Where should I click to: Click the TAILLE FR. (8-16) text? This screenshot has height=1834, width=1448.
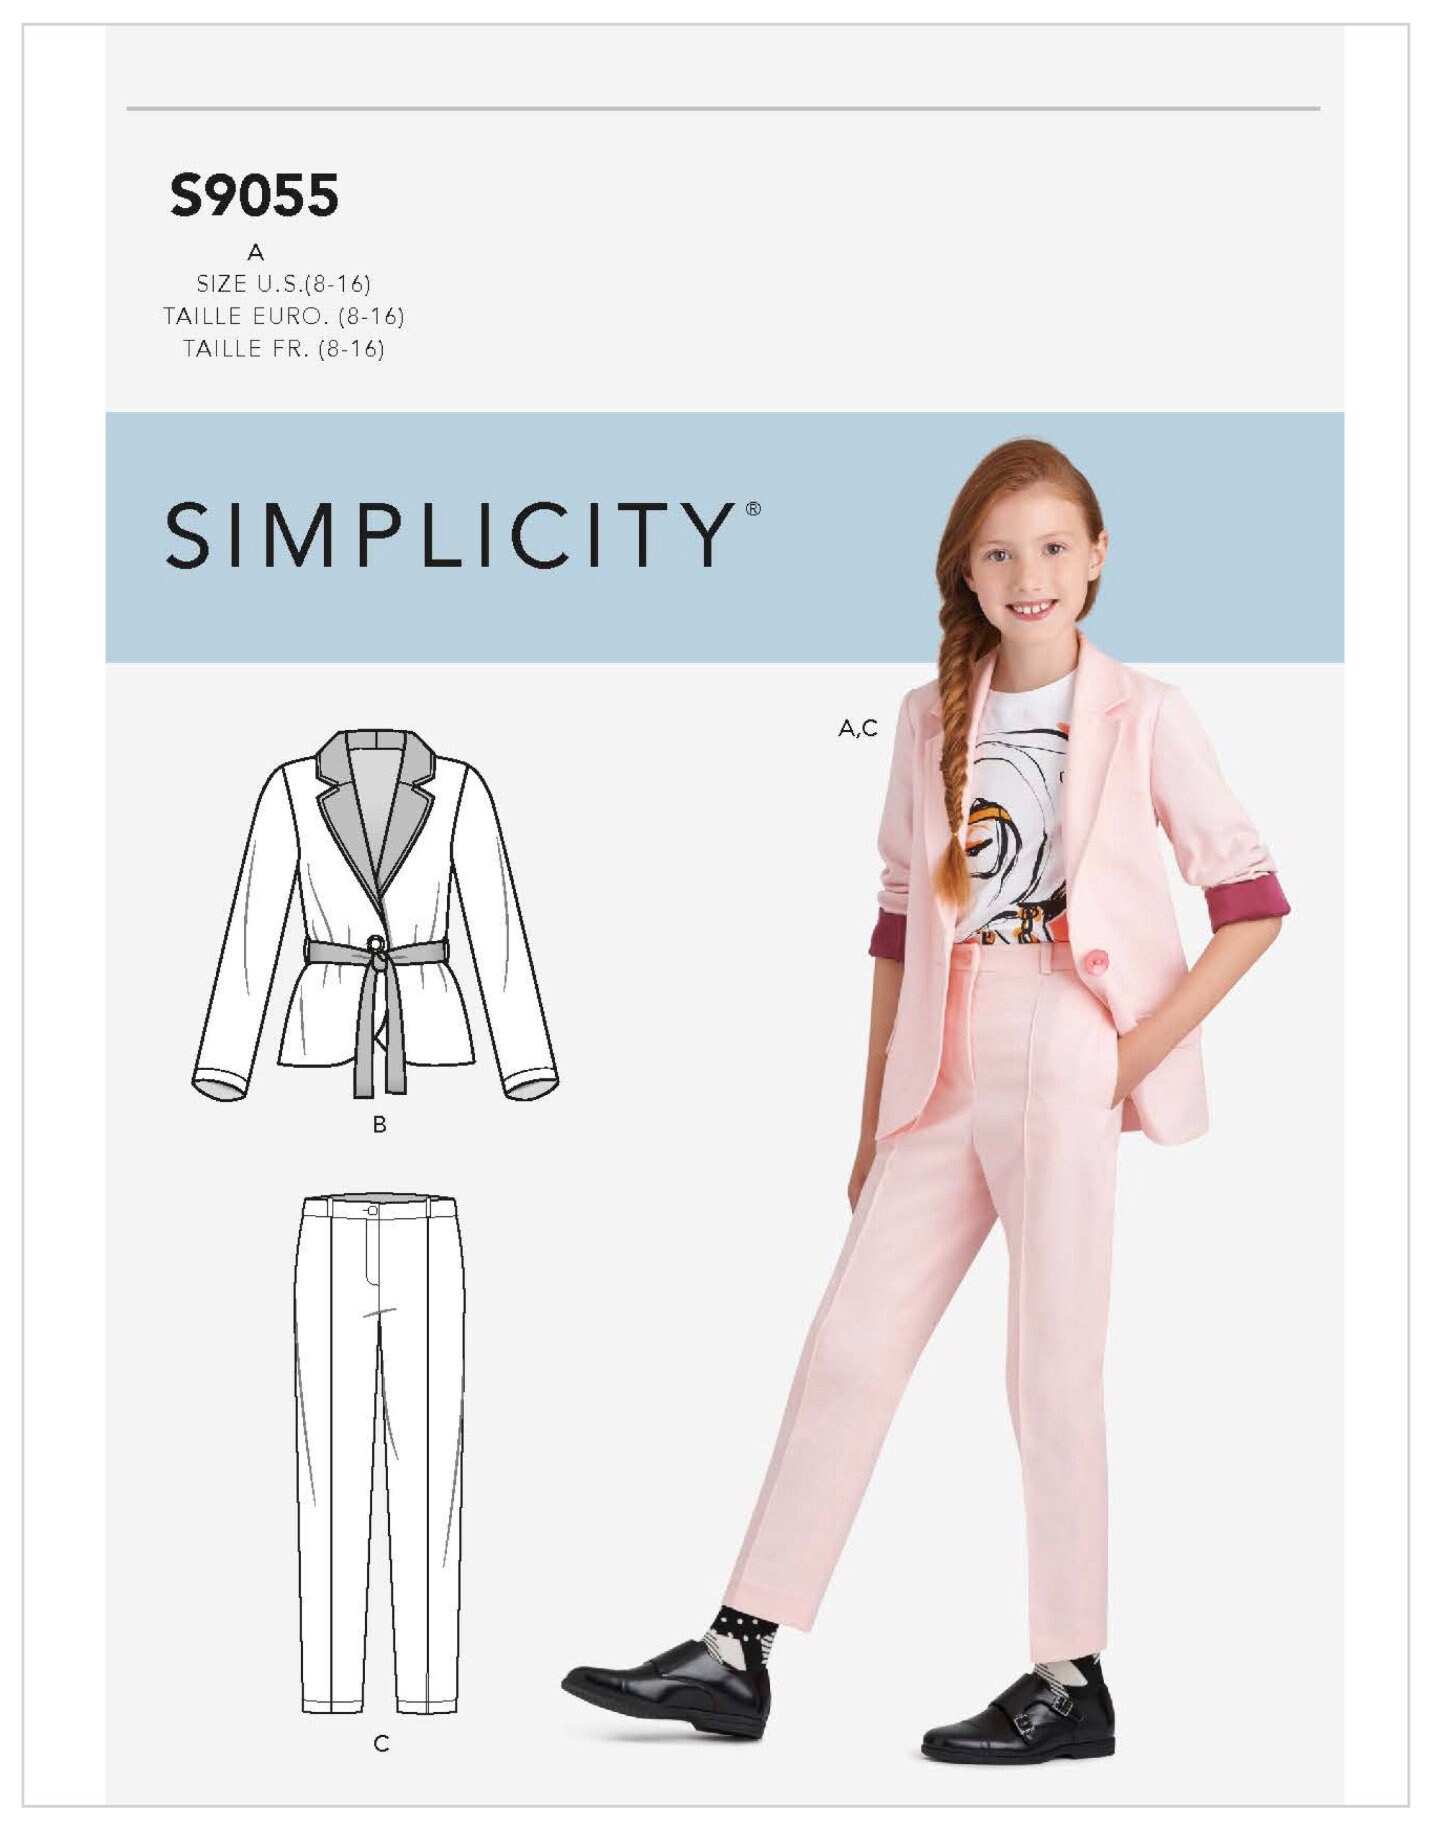click(284, 349)
